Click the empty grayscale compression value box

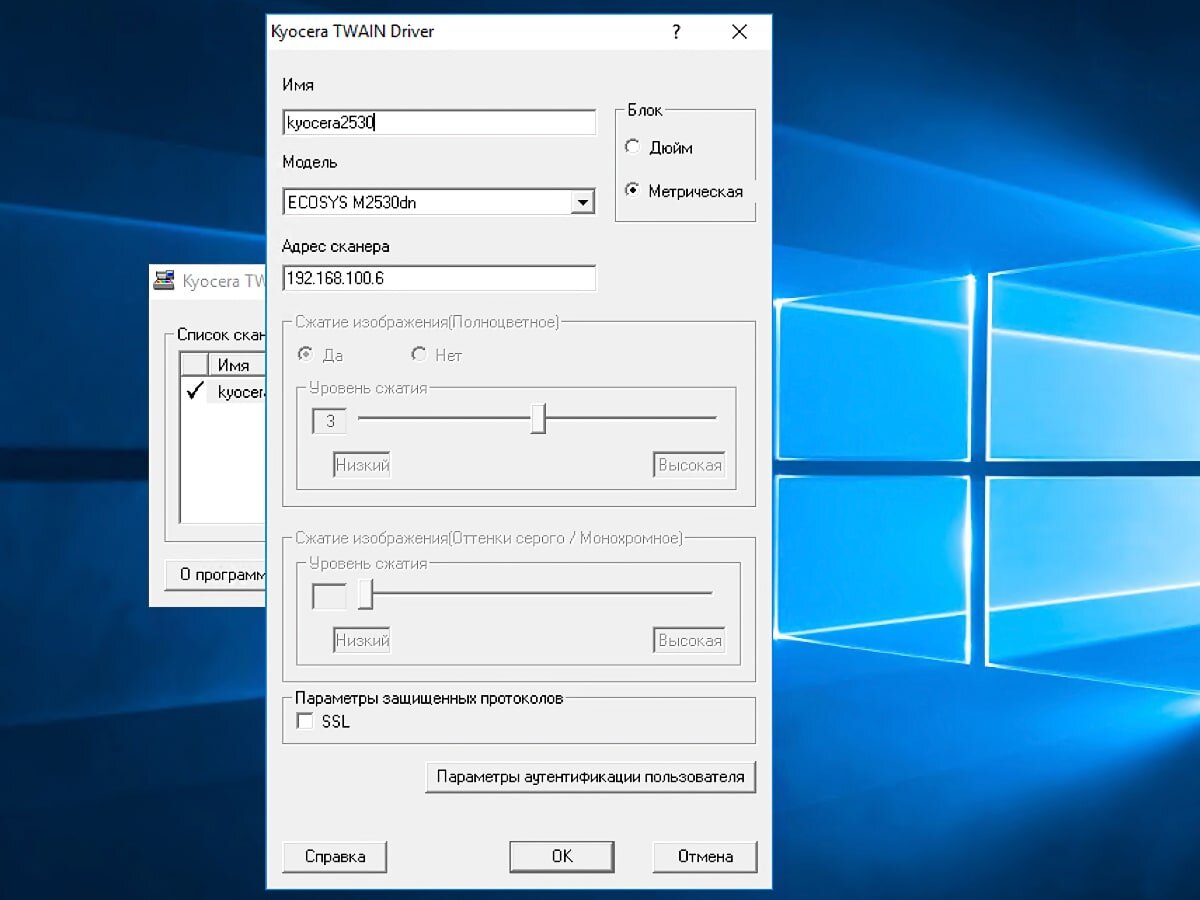pyautogui.click(x=330, y=597)
